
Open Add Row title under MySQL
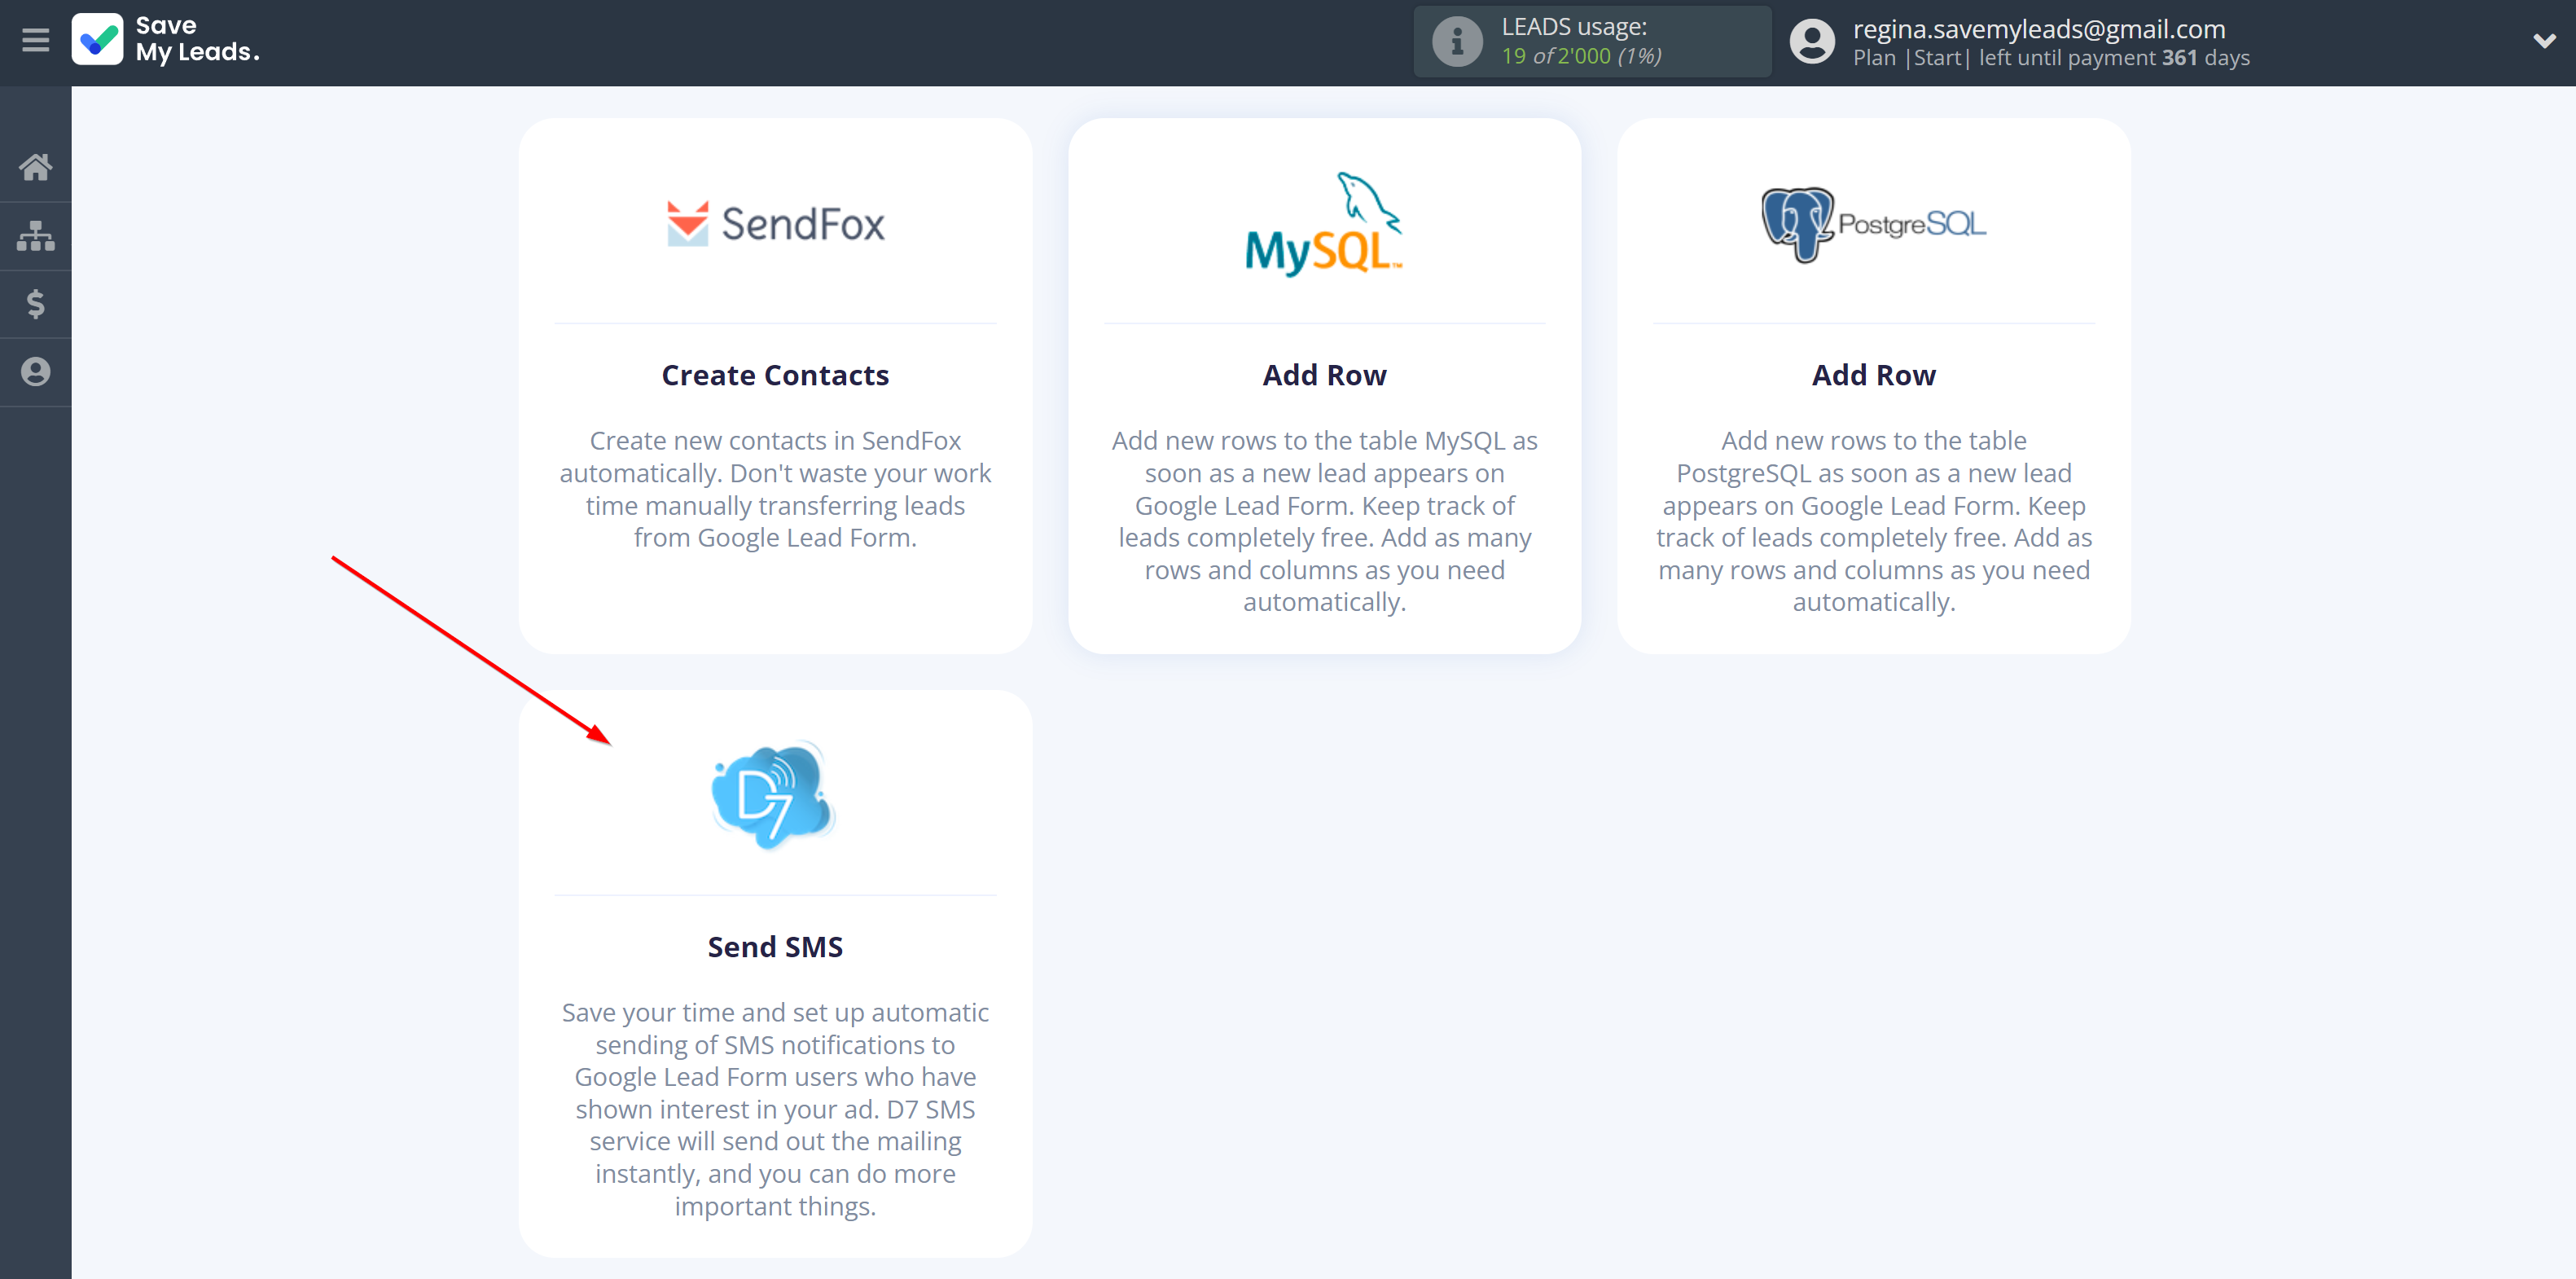click(1324, 375)
